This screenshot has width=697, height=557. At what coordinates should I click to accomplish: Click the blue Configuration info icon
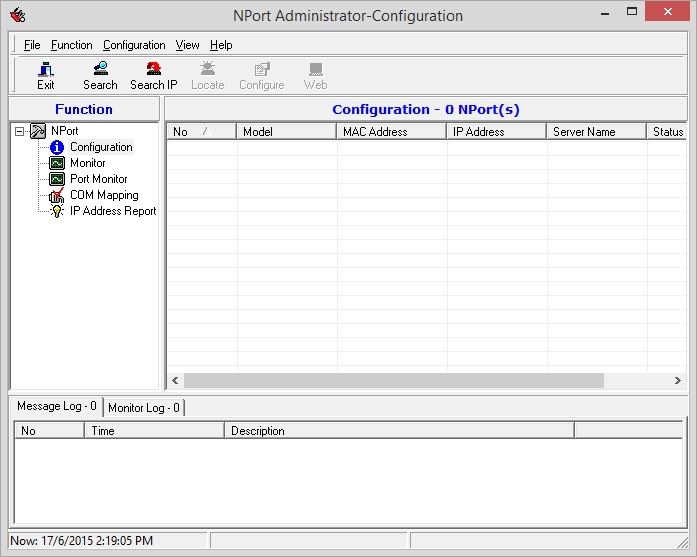pos(57,147)
